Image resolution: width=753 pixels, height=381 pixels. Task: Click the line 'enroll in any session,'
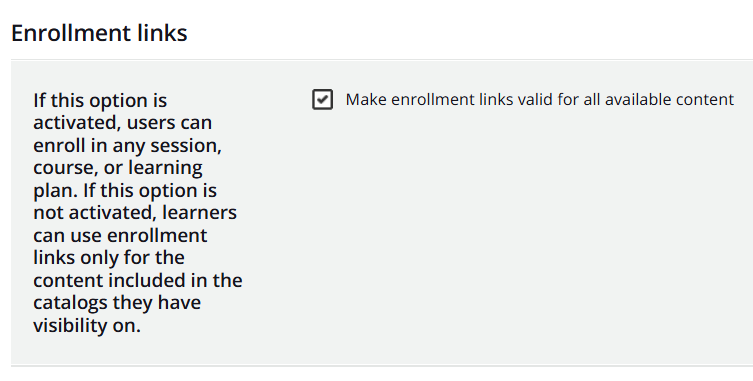[127, 145]
